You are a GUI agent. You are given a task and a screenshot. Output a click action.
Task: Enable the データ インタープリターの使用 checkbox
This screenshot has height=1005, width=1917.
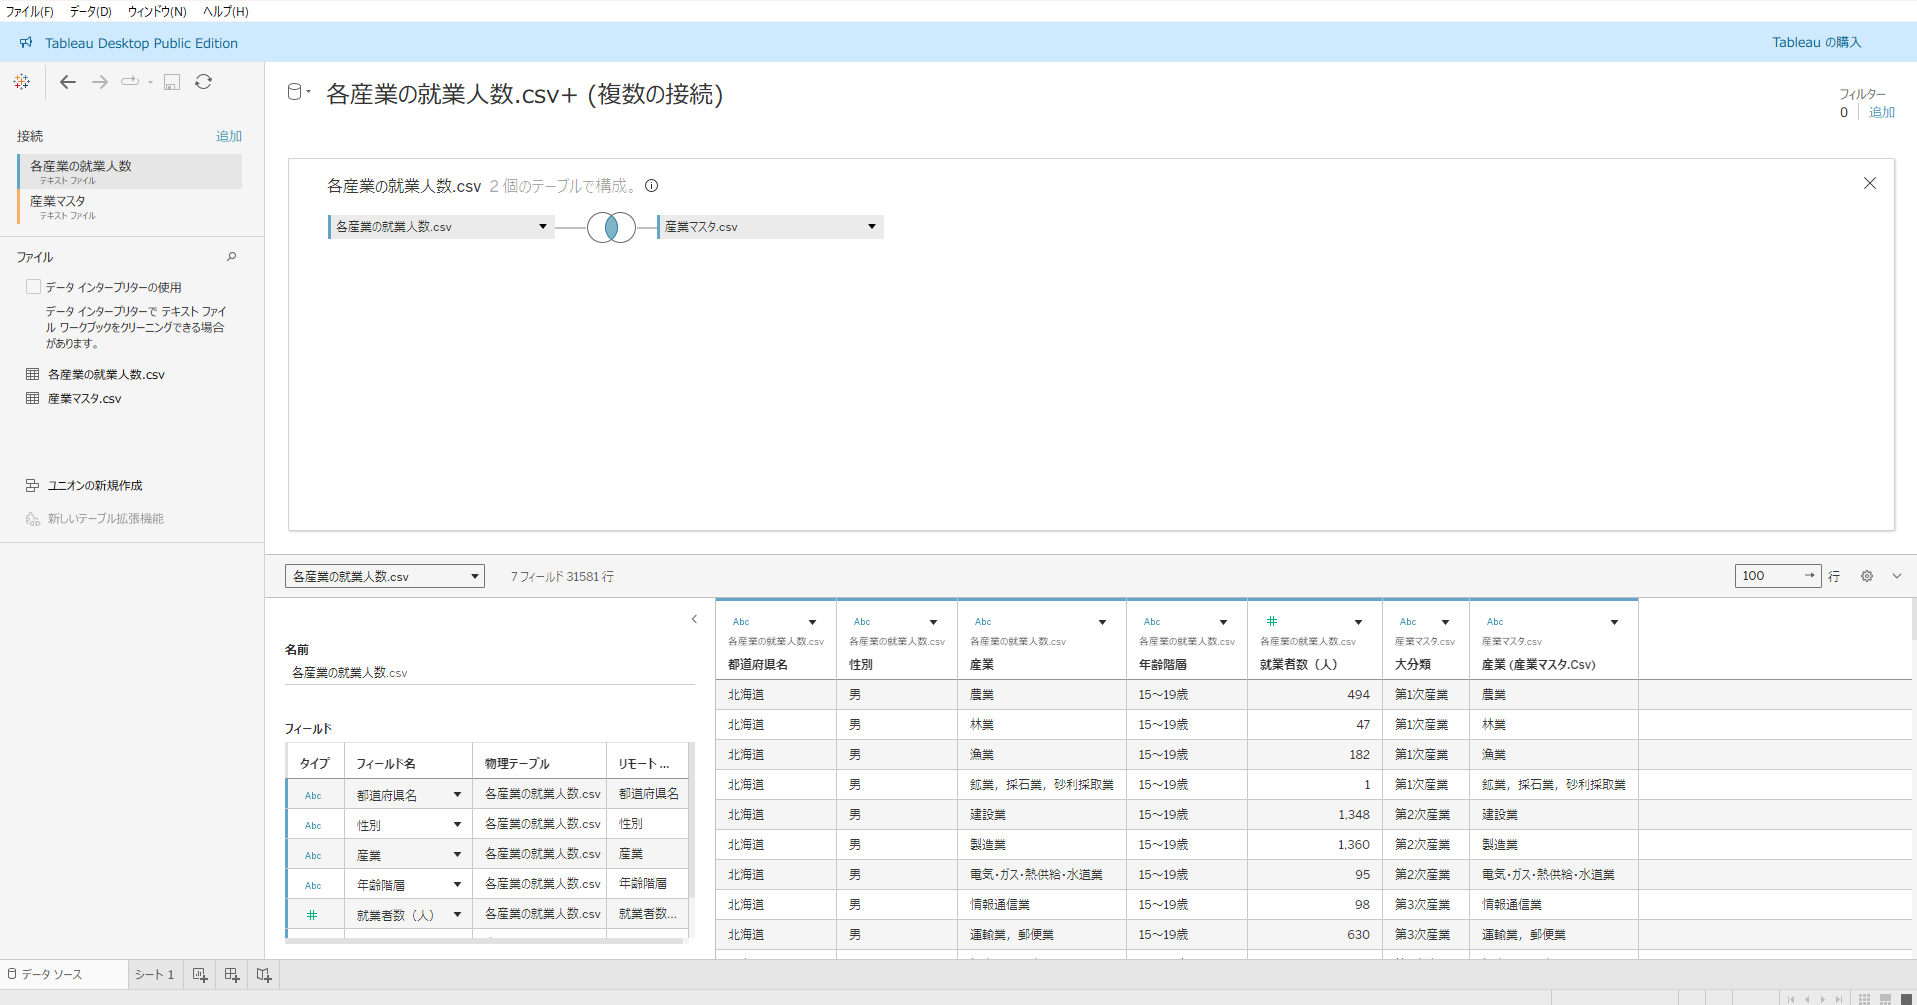coord(33,287)
